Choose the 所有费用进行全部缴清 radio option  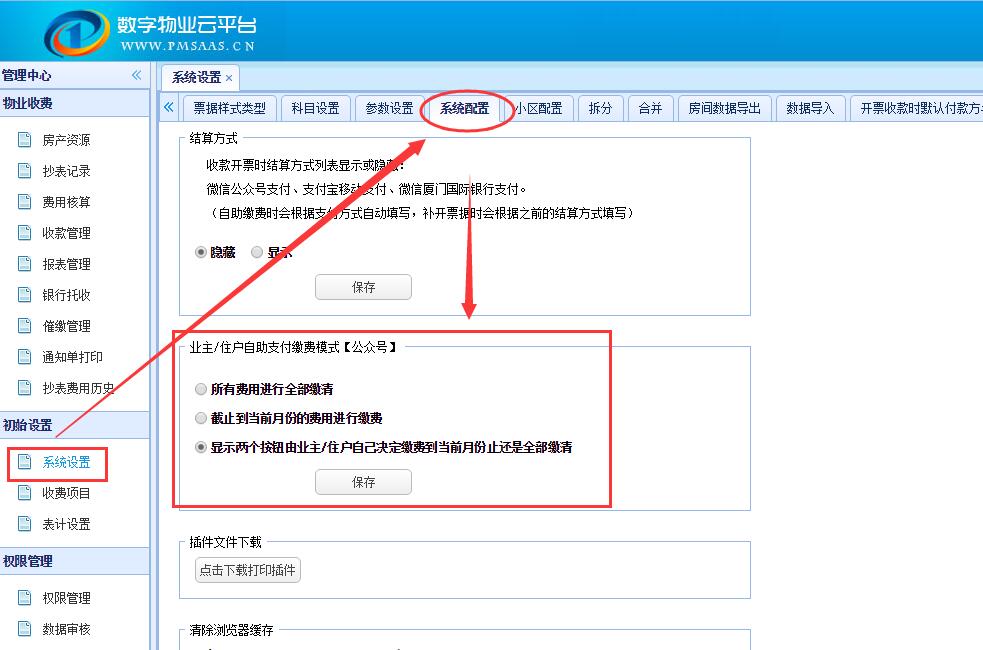[201, 389]
